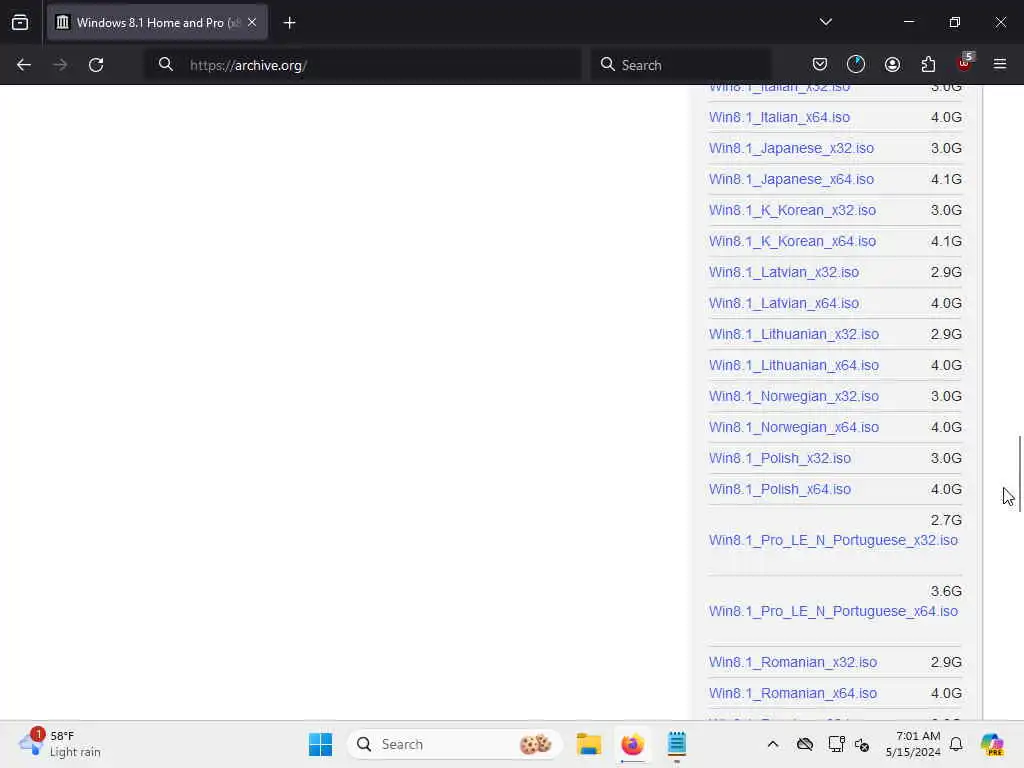Screen dimensions: 1024x768
Task: Download Win8.1_Pro_LE_N_Portuguese_x32.iso
Action: pos(833,541)
